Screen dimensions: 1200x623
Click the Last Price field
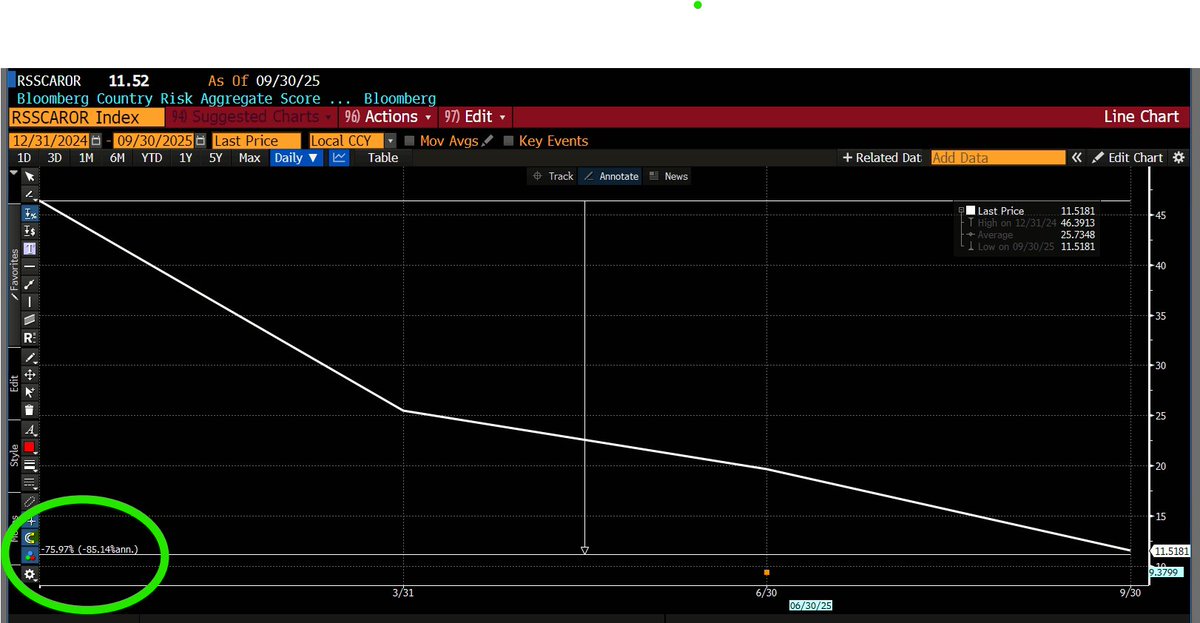(x=256, y=141)
